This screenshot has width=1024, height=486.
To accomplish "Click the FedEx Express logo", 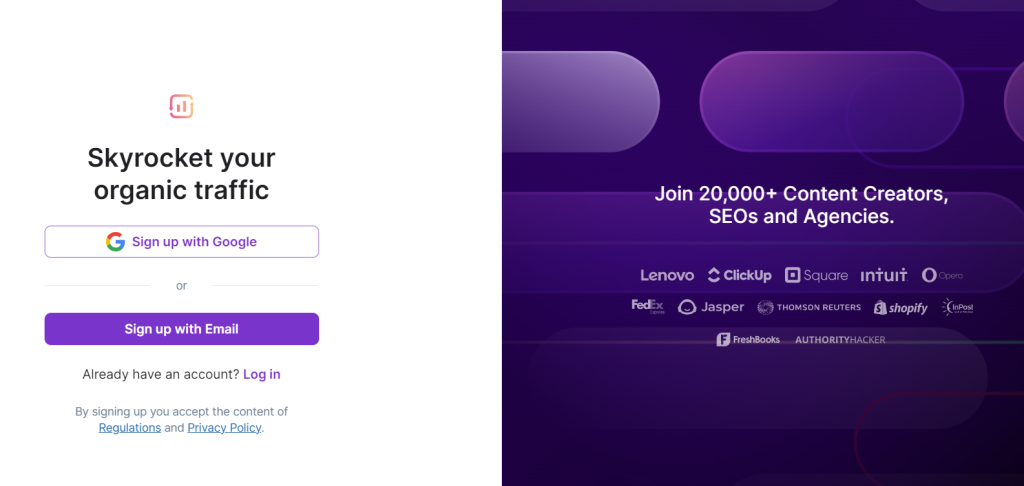I will click(x=648, y=306).
